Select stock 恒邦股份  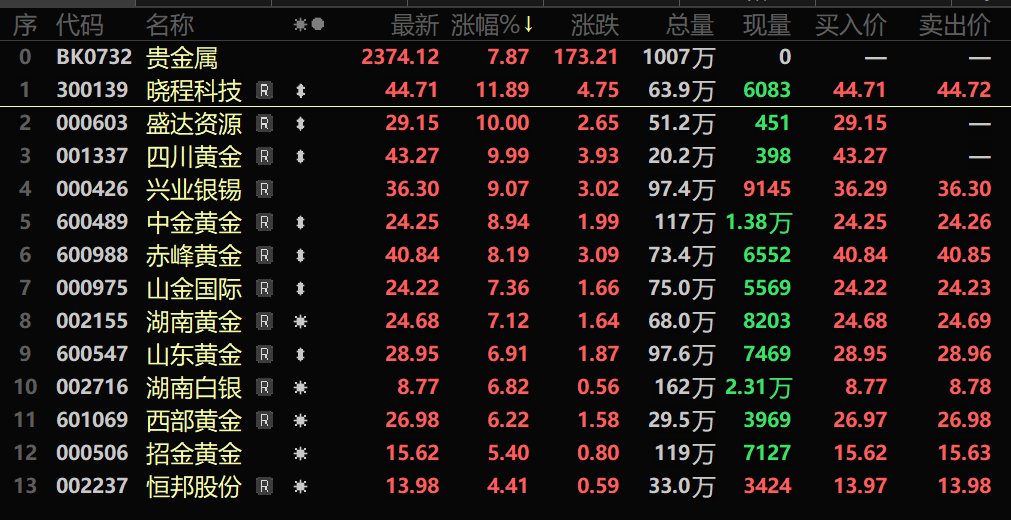[x=194, y=486]
